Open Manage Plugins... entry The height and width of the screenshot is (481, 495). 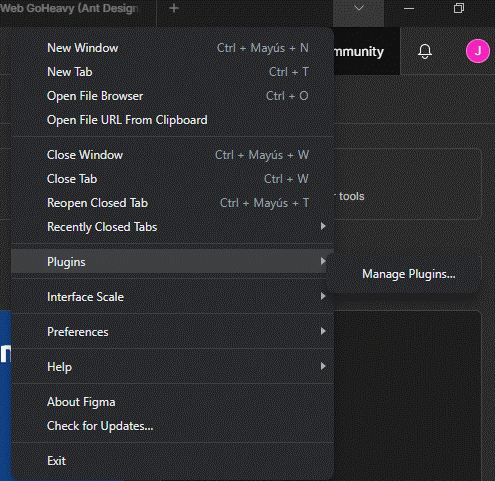click(x=404, y=274)
